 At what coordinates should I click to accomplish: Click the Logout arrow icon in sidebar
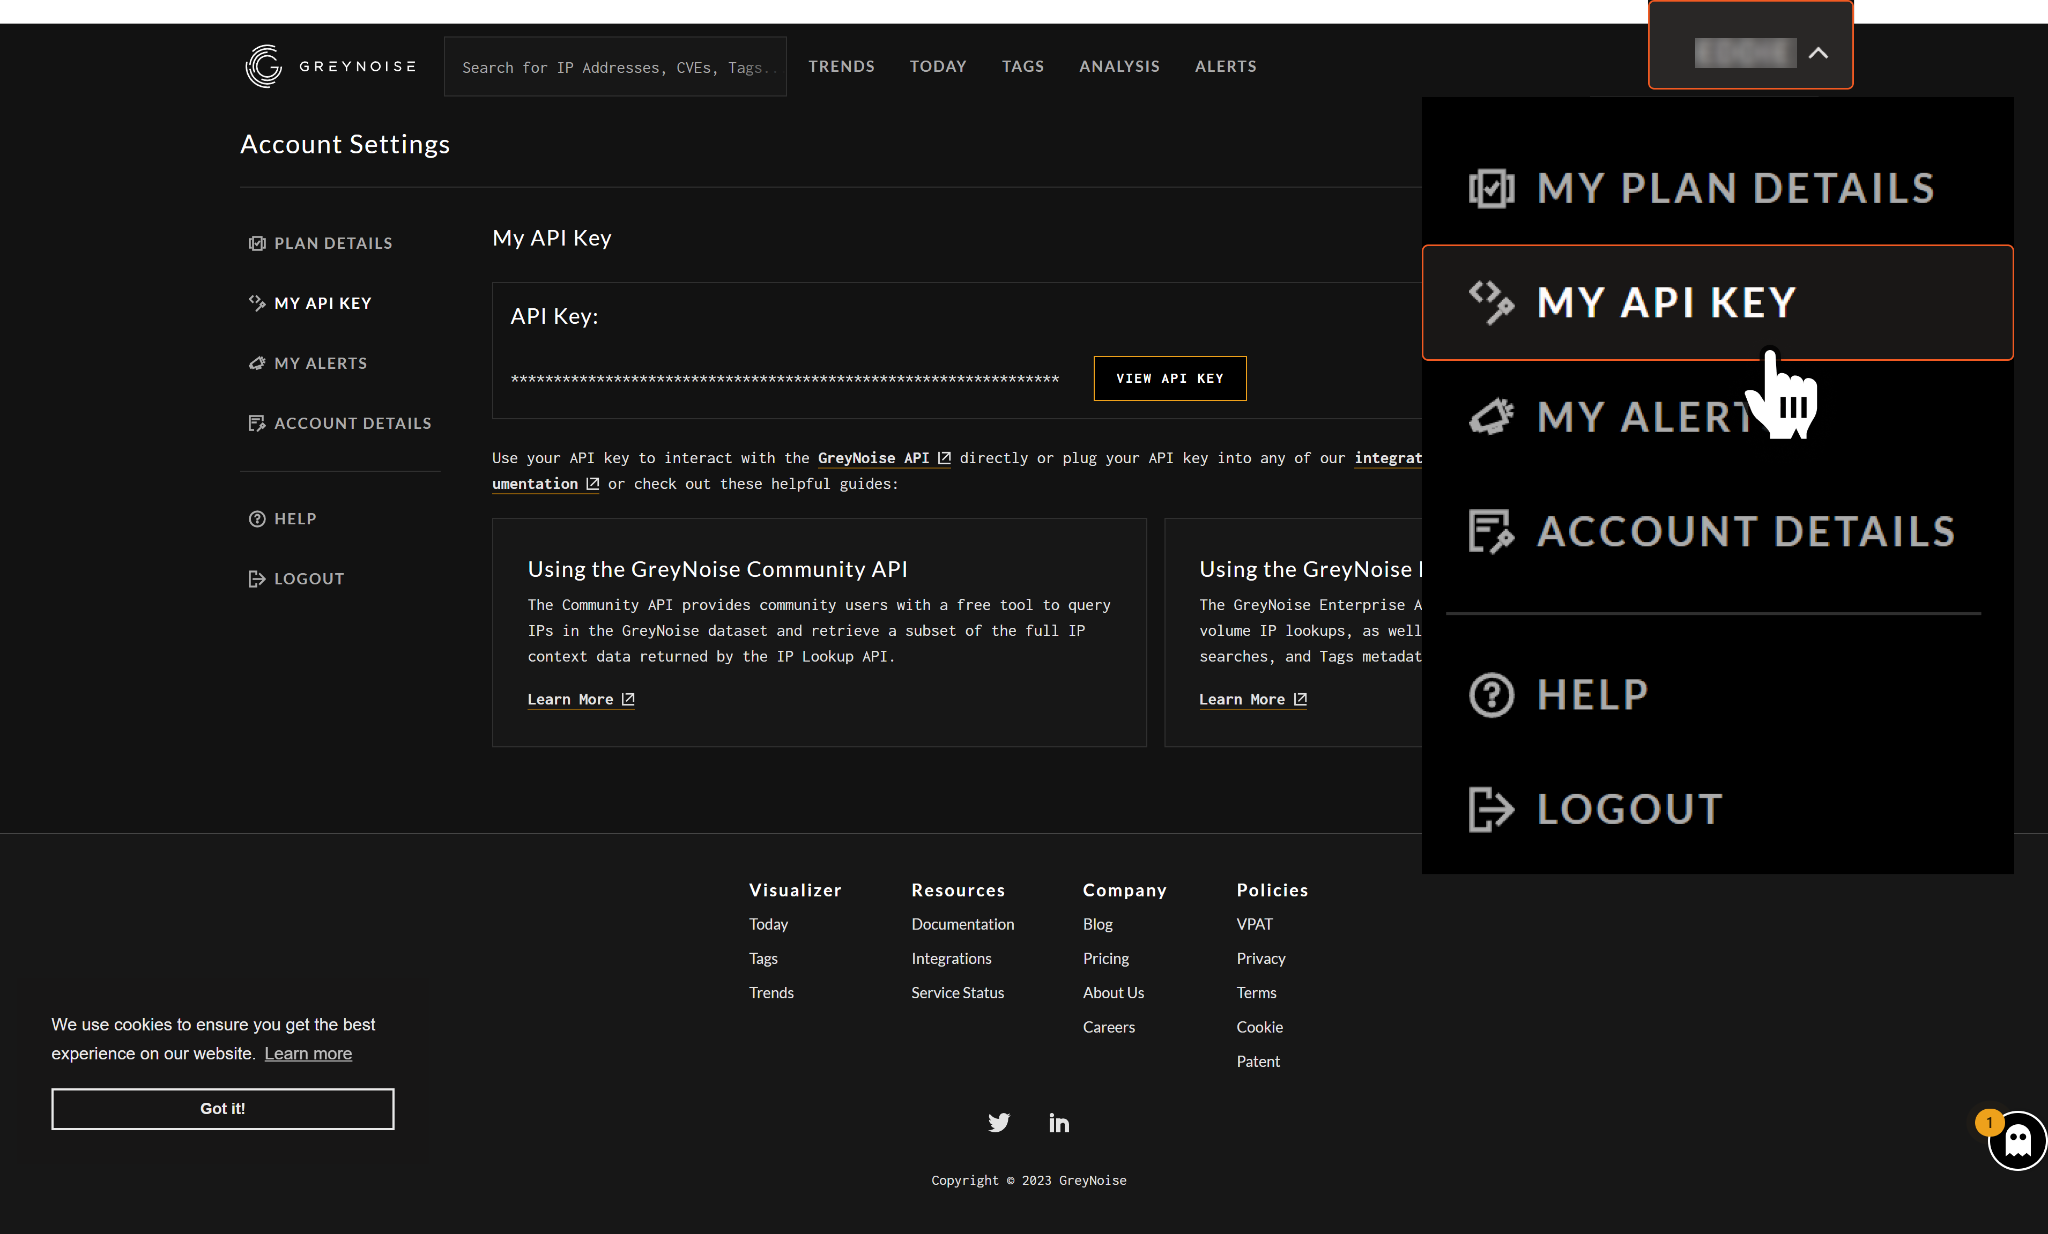pyautogui.click(x=256, y=579)
